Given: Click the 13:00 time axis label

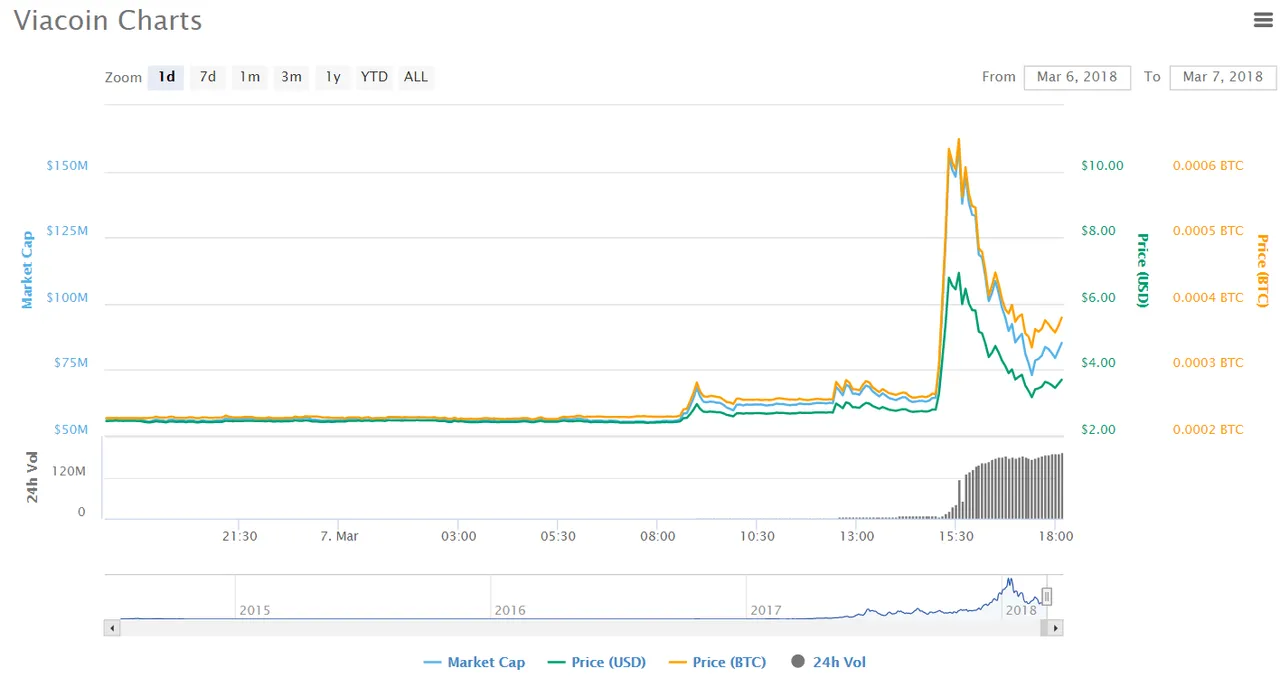Looking at the screenshot, I should coord(856,536).
